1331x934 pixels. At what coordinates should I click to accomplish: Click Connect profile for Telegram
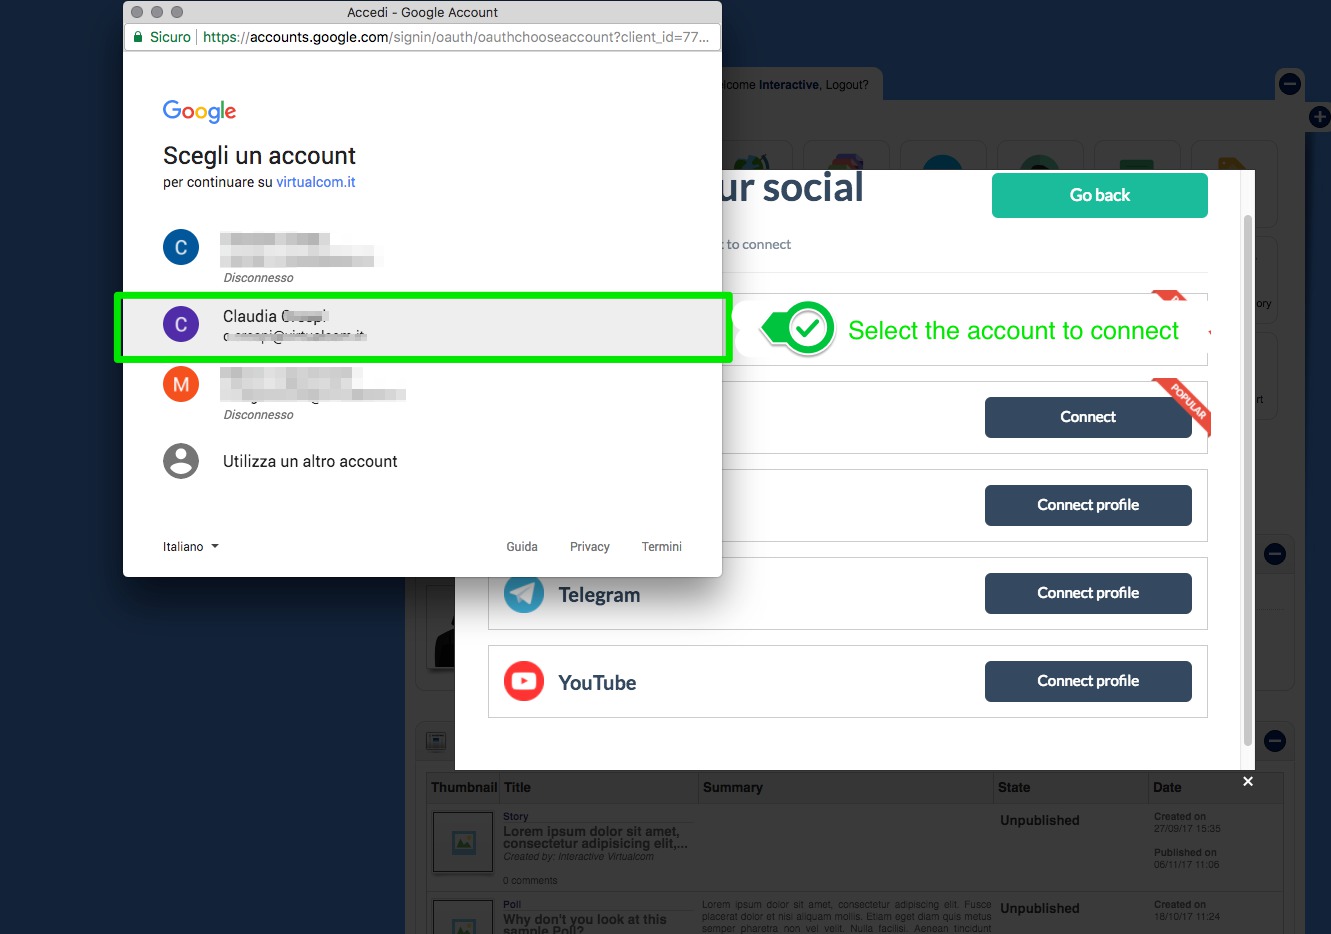(x=1088, y=593)
